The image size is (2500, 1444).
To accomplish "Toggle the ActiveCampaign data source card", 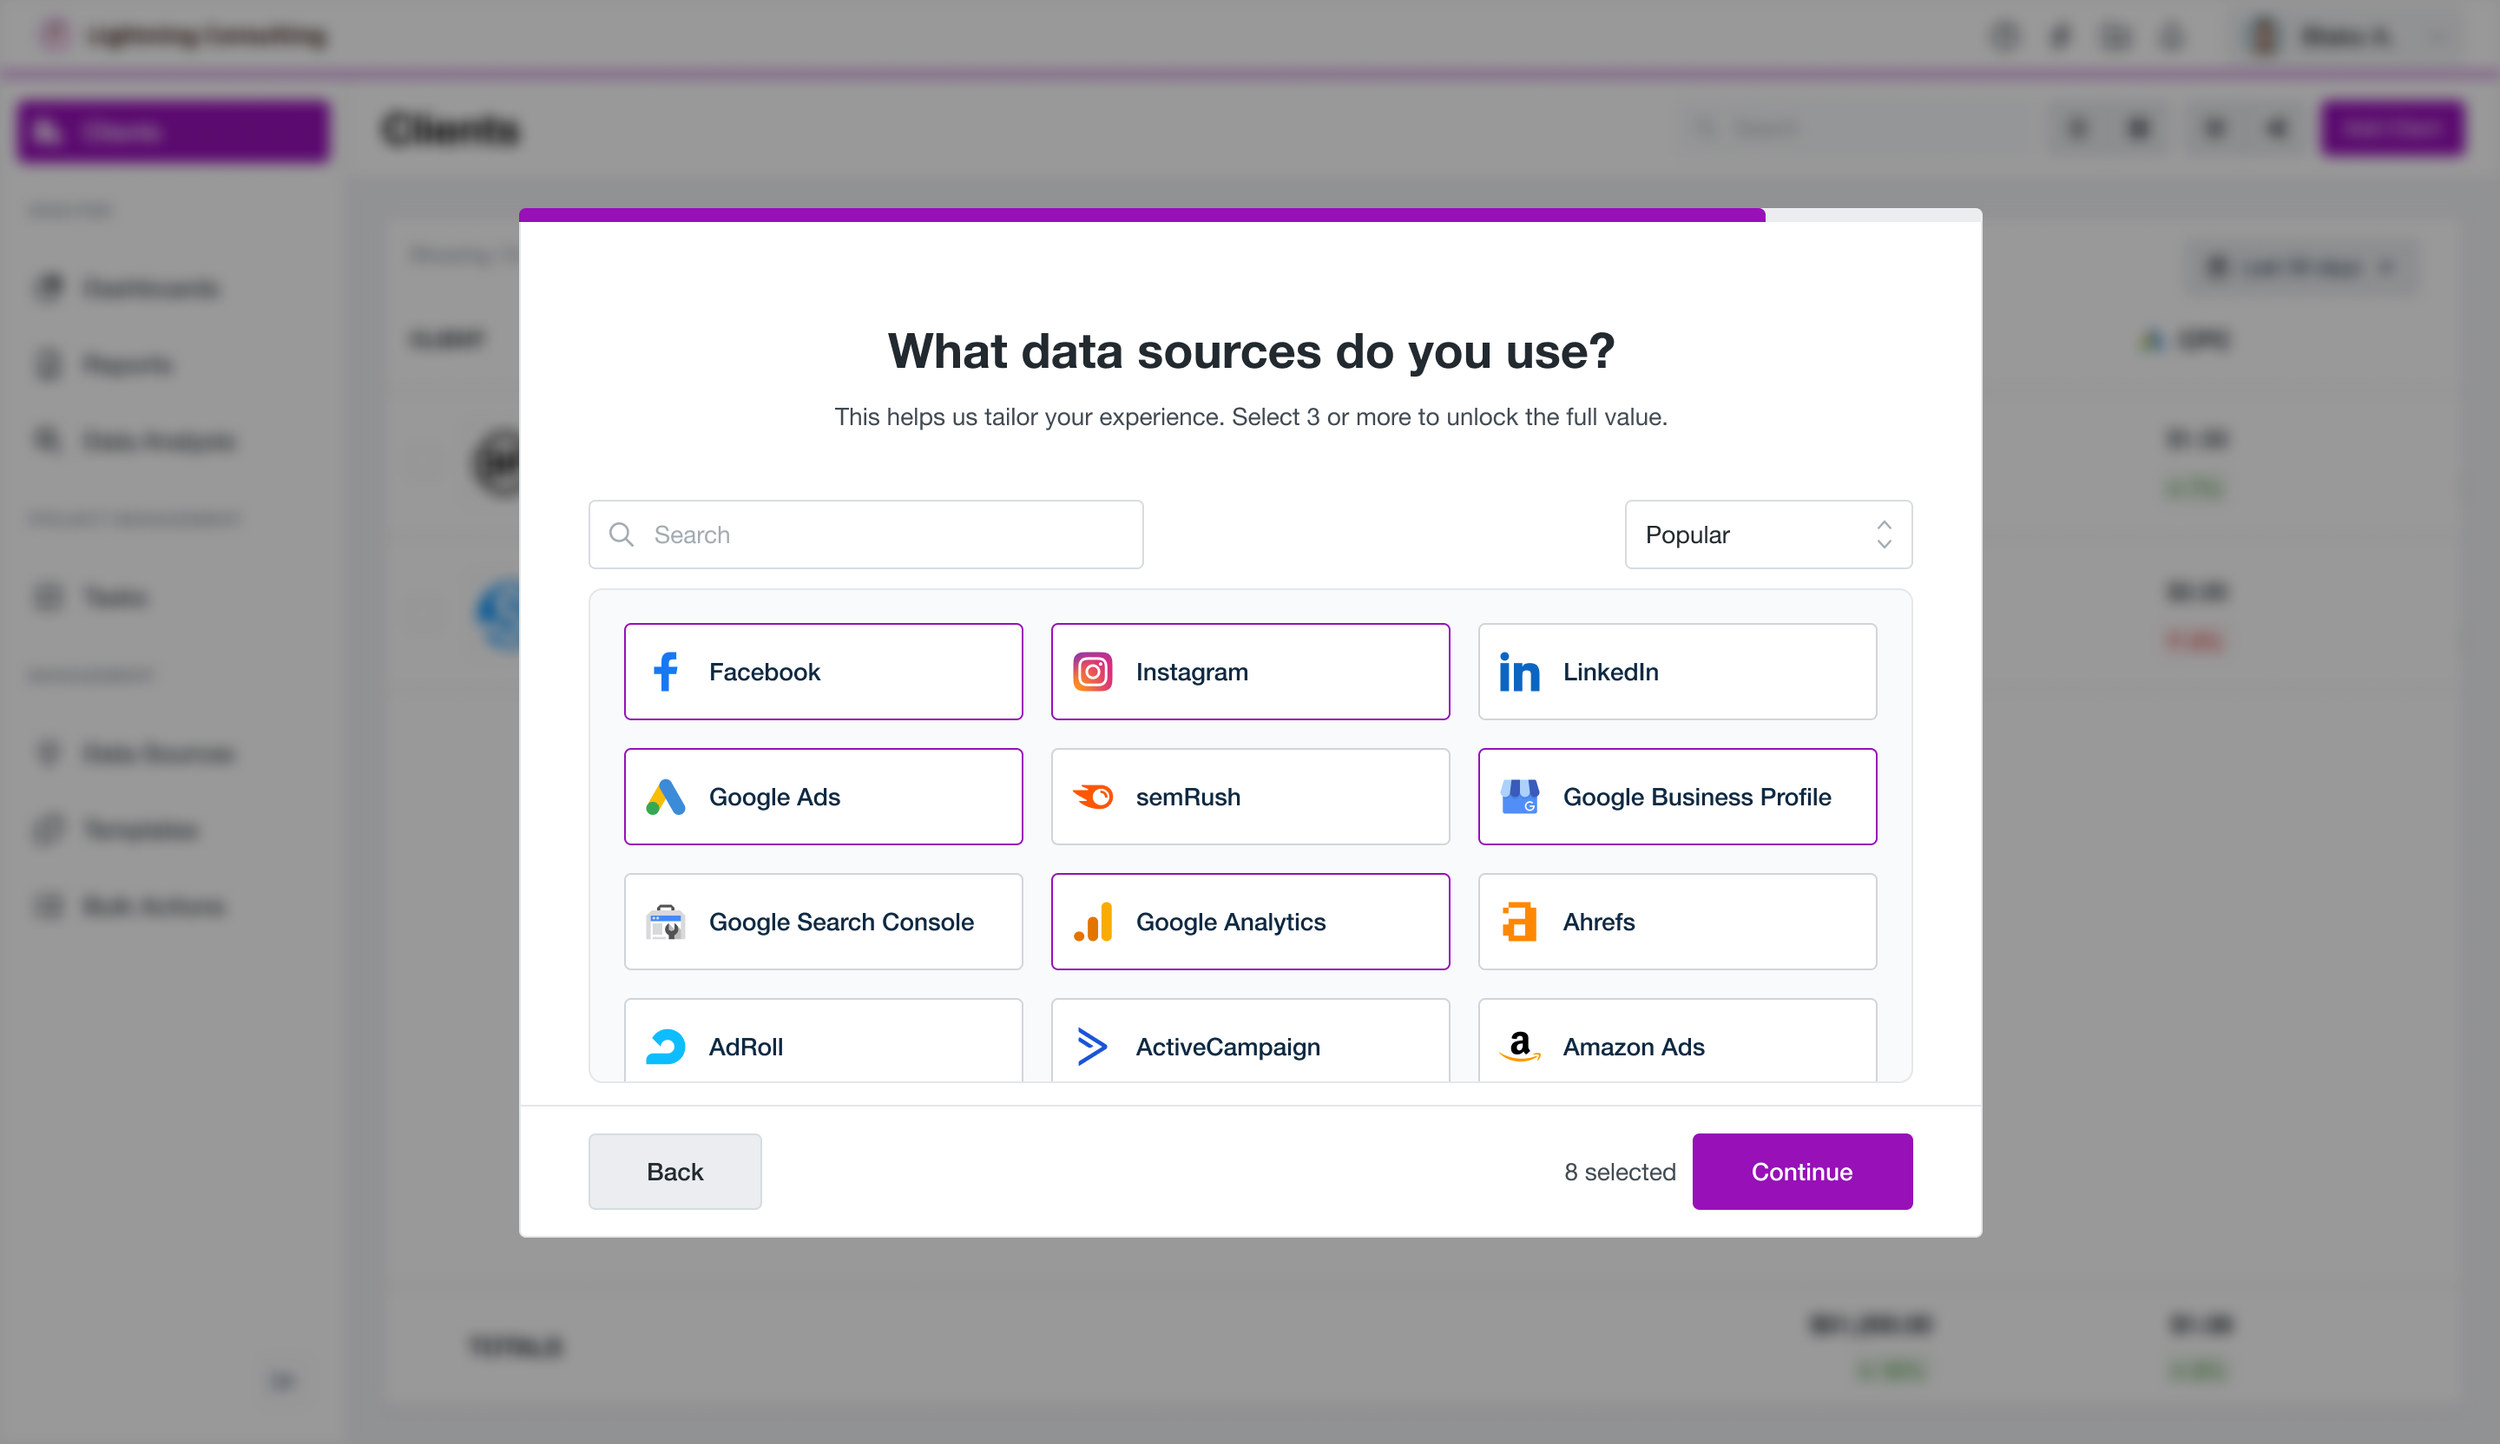I will [x=1250, y=1040].
